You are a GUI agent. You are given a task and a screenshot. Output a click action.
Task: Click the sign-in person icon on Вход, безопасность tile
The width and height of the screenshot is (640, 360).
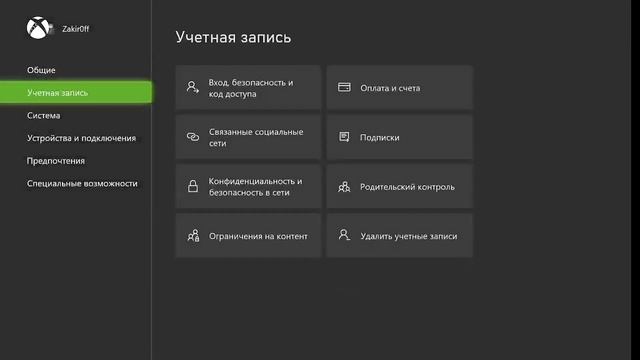pos(193,87)
